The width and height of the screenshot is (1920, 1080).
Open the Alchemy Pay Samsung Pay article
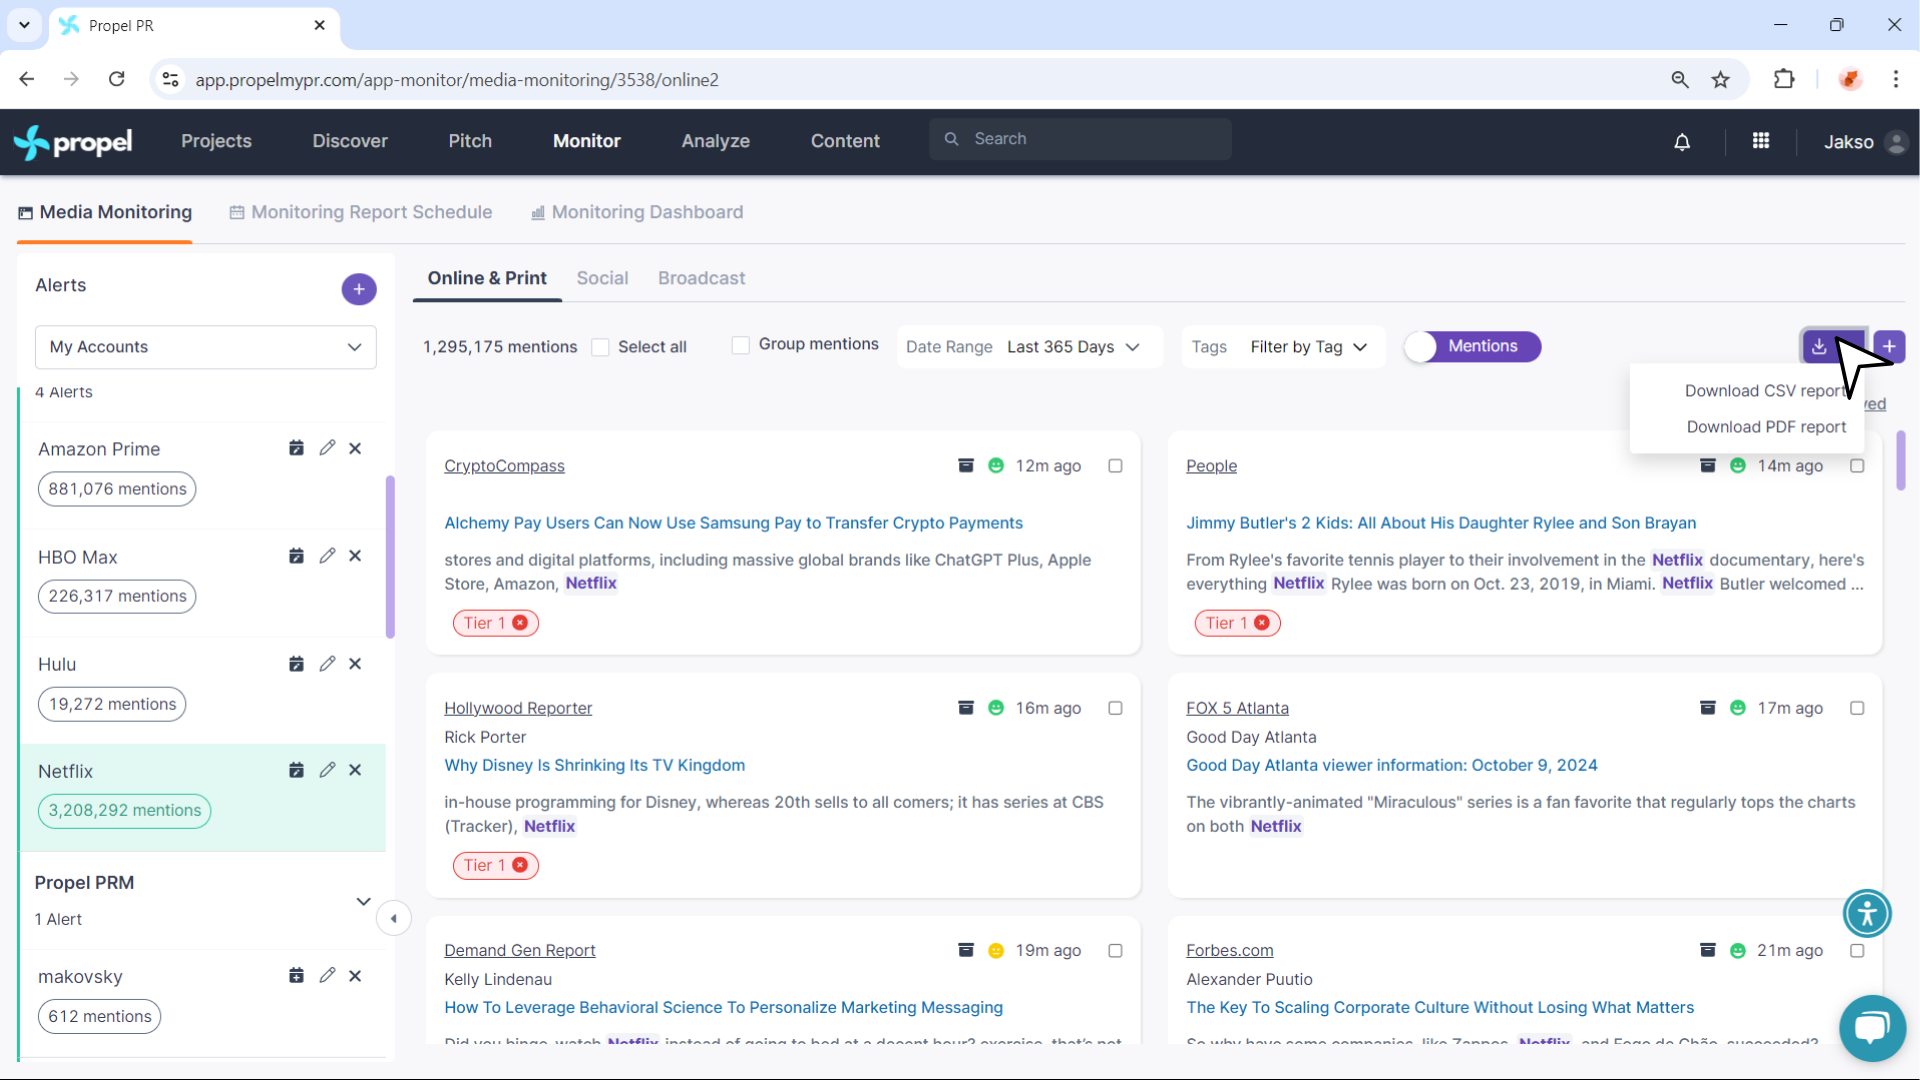pos(733,523)
